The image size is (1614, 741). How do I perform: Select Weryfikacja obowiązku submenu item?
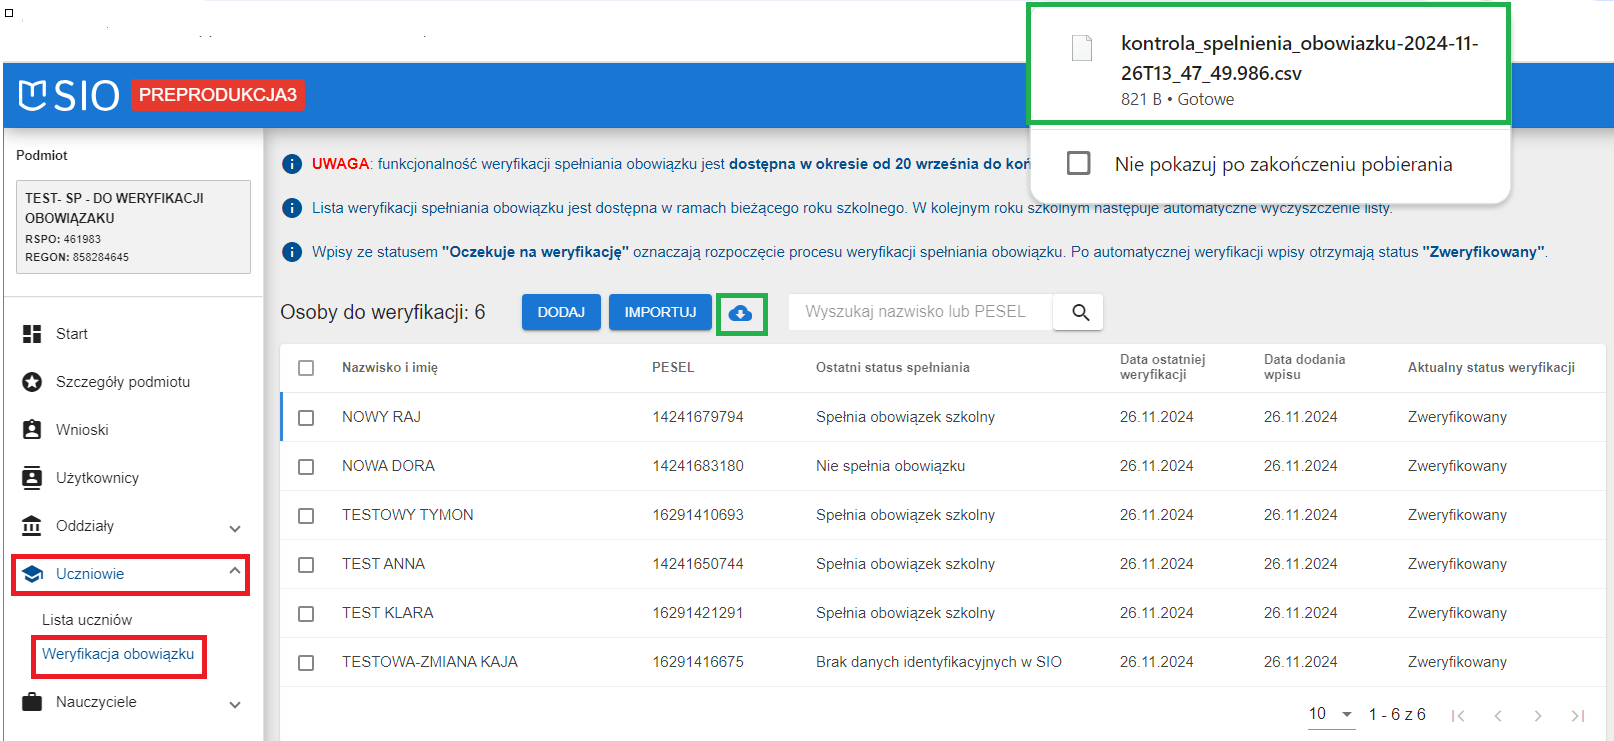click(x=118, y=654)
